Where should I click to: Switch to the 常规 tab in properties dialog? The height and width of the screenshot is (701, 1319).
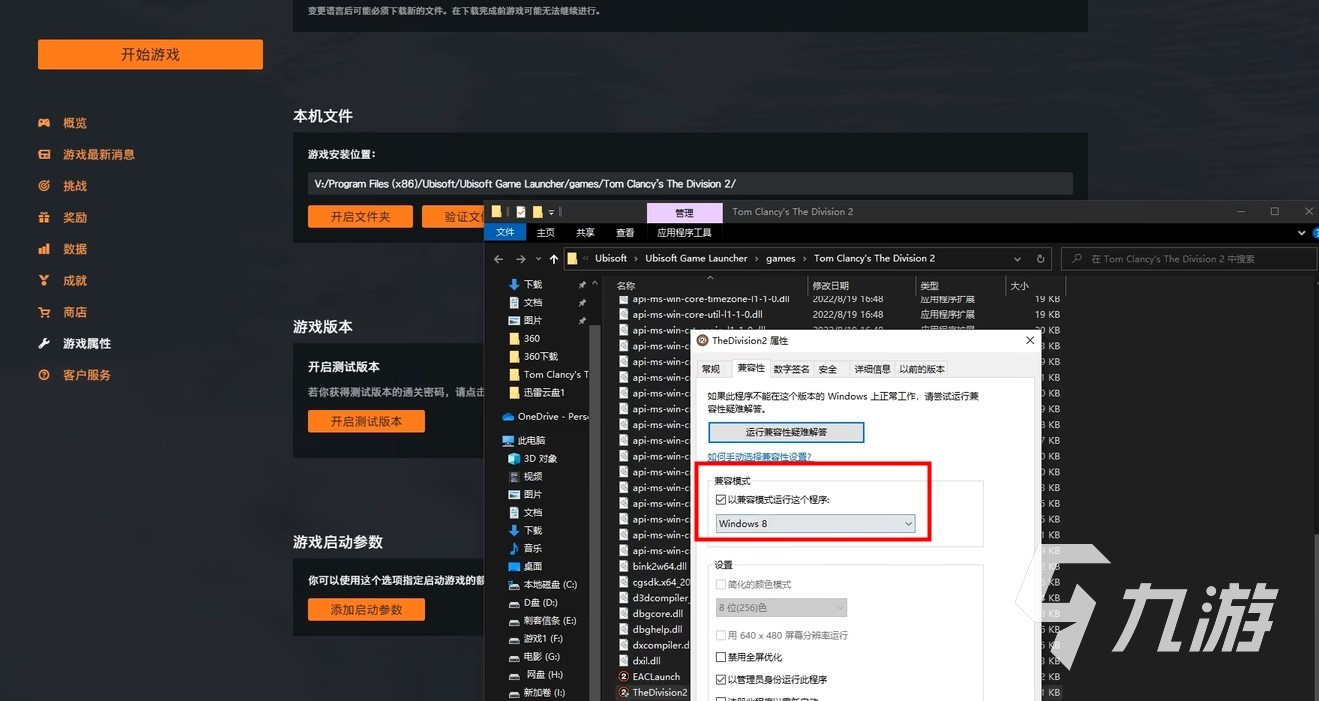tap(711, 370)
